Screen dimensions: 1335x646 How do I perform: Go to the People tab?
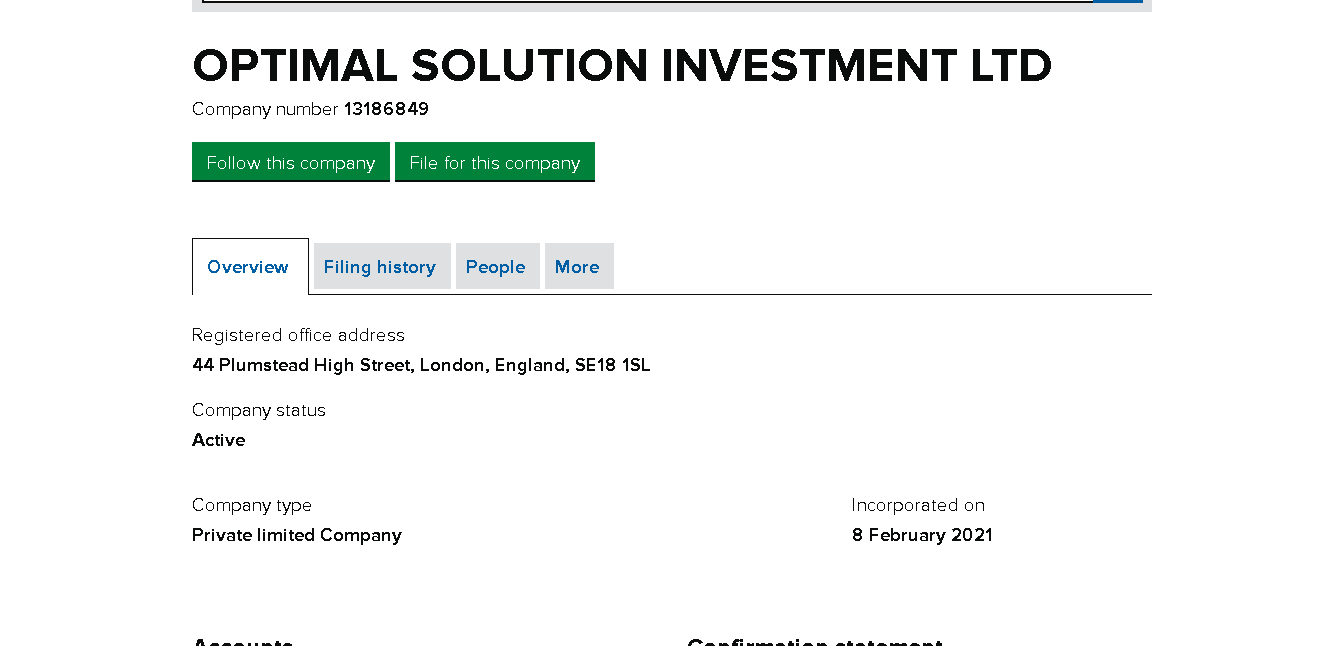[x=495, y=267]
